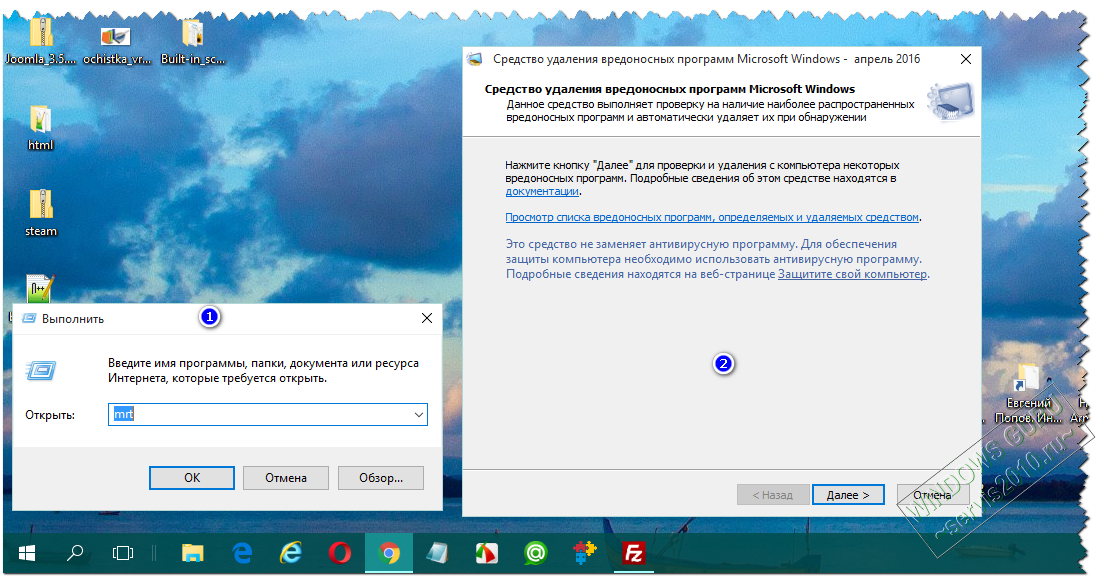Open the red-green pen app on the taskbar

486,554
